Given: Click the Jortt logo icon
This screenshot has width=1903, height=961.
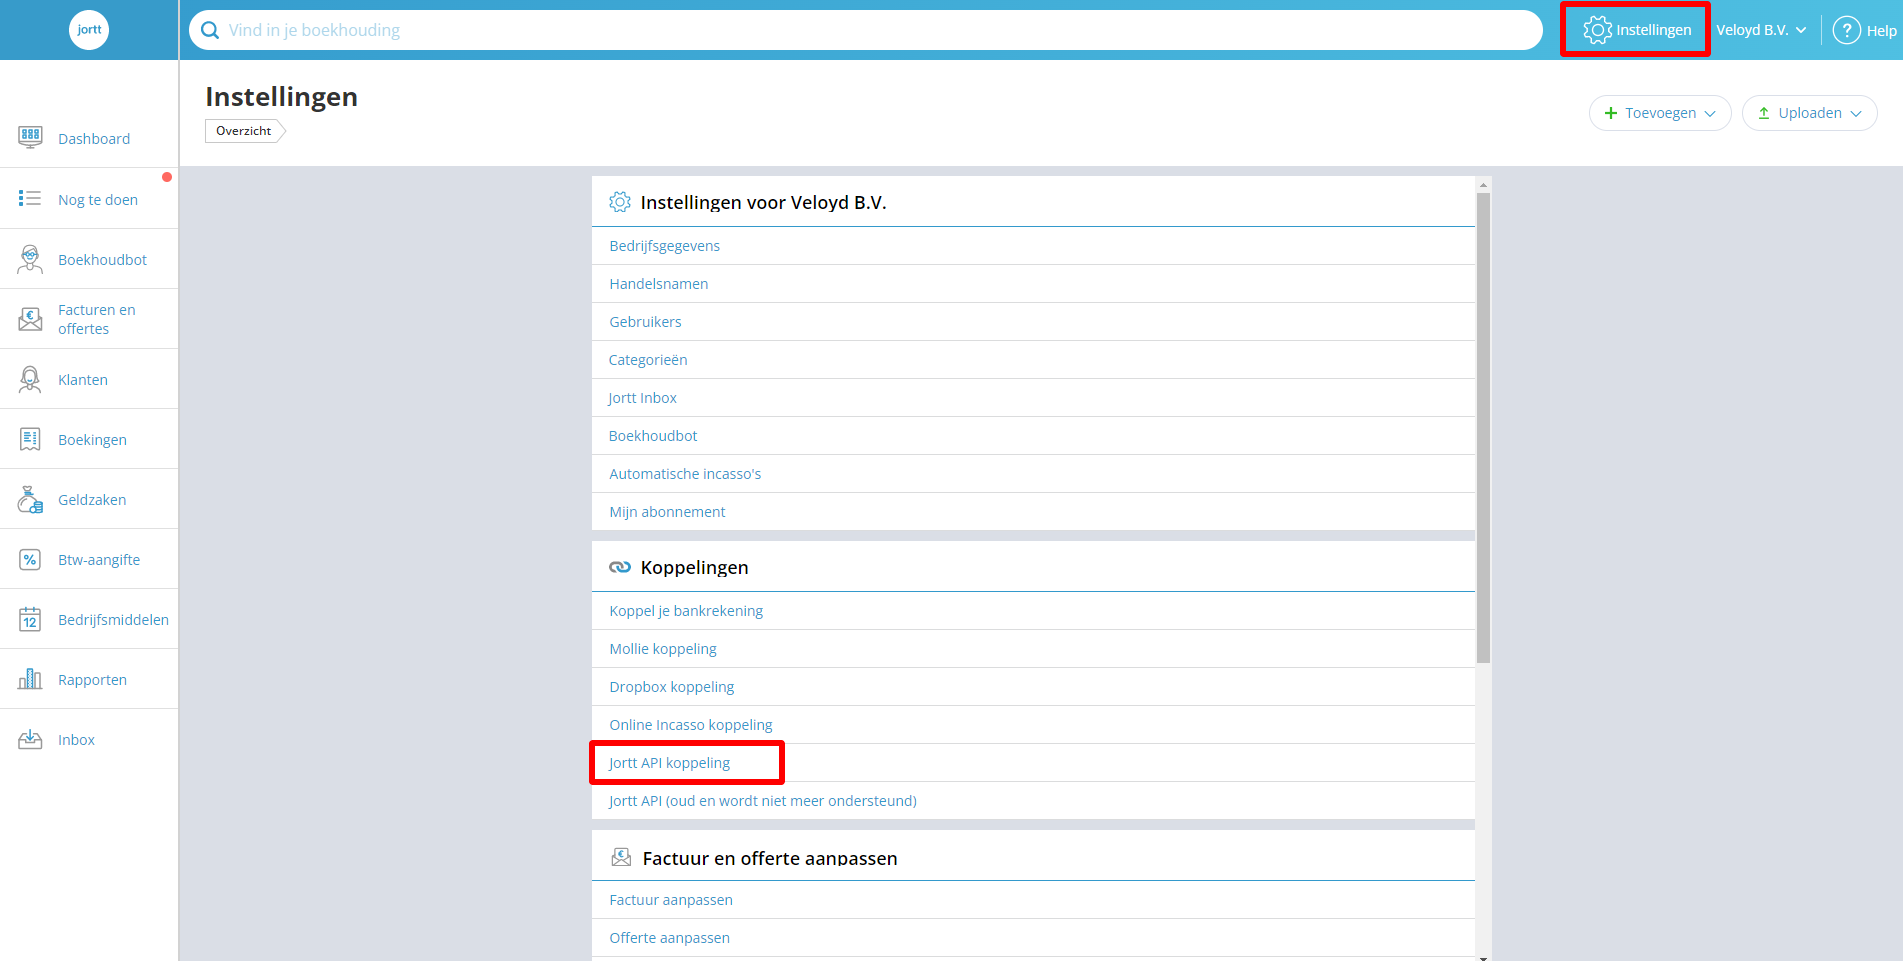Looking at the screenshot, I should point(89,30).
